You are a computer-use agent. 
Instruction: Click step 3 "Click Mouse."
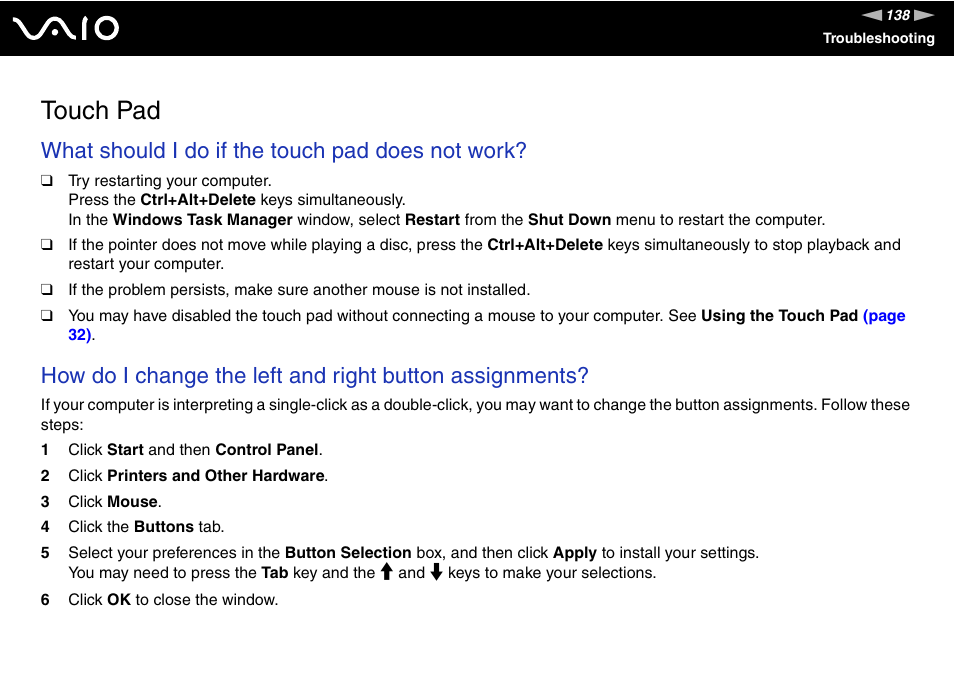coord(114,502)
